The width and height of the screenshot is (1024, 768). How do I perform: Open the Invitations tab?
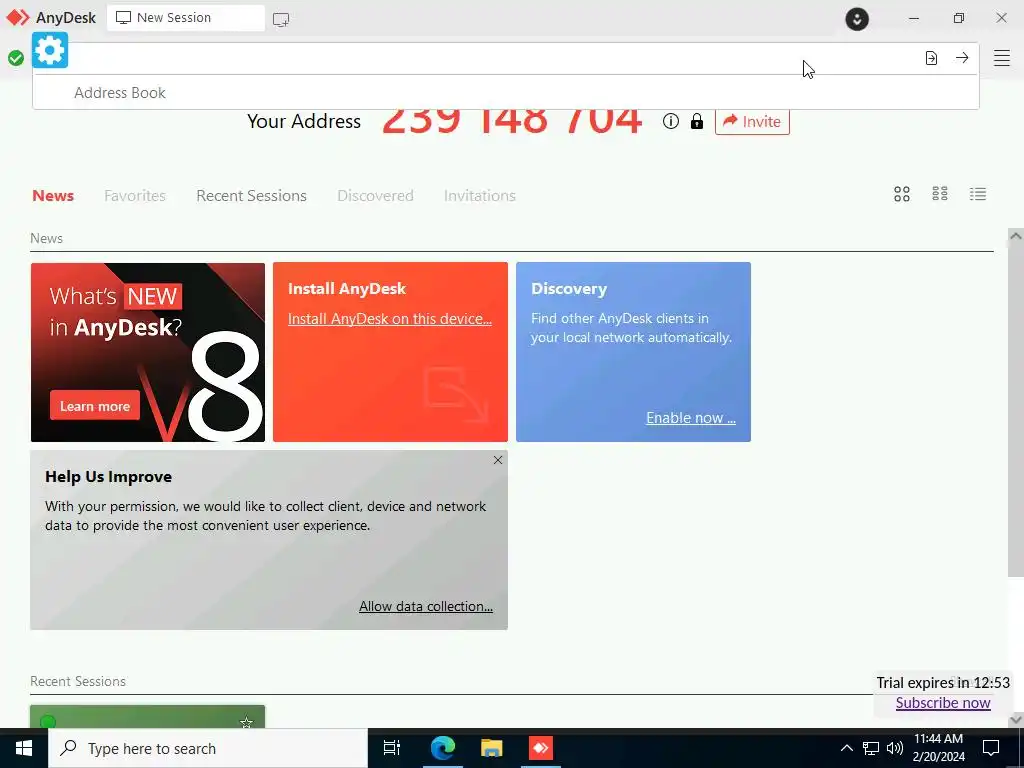point(479,196)
